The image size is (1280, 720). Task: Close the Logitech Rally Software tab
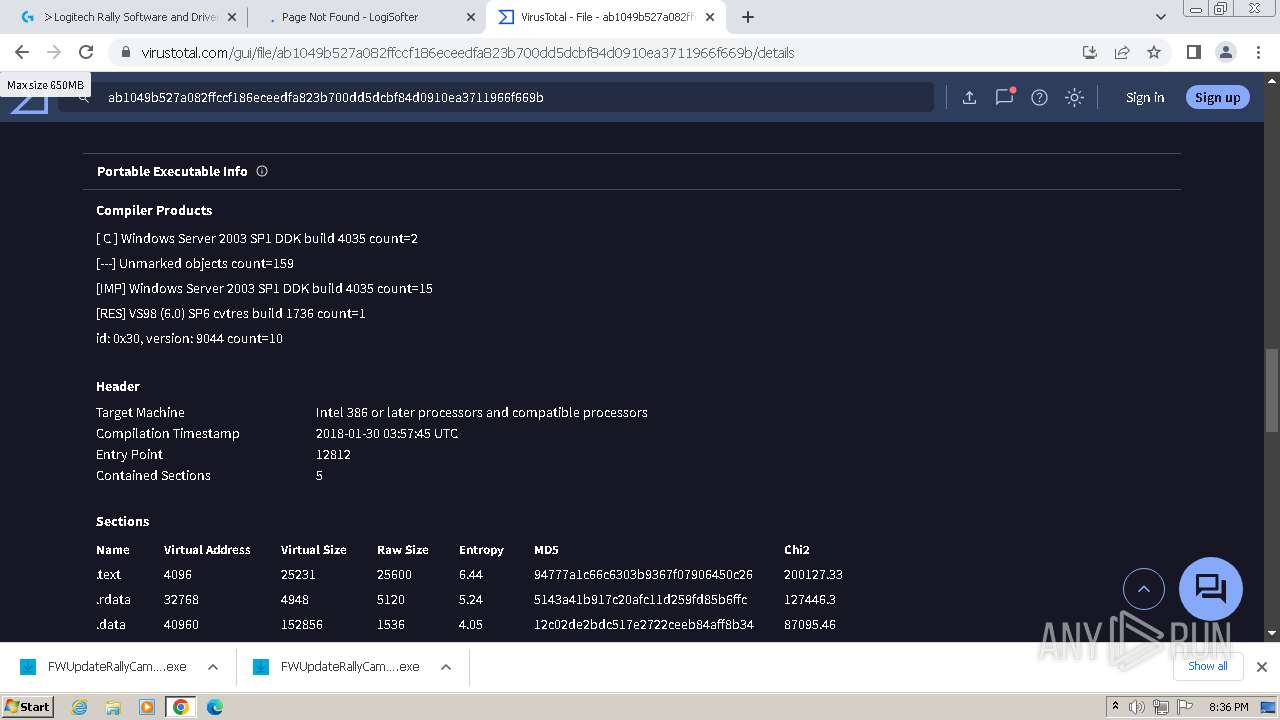click(232, 17)
